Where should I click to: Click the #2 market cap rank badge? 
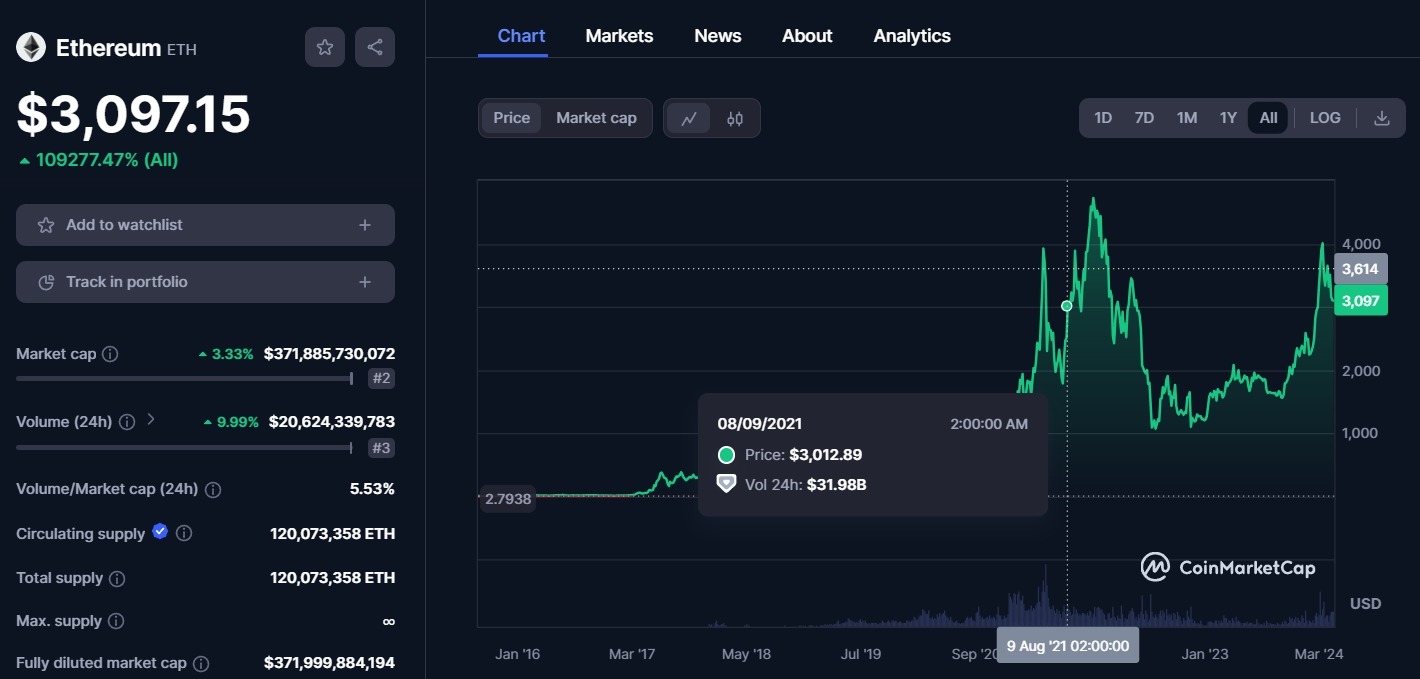coord(381,378)
